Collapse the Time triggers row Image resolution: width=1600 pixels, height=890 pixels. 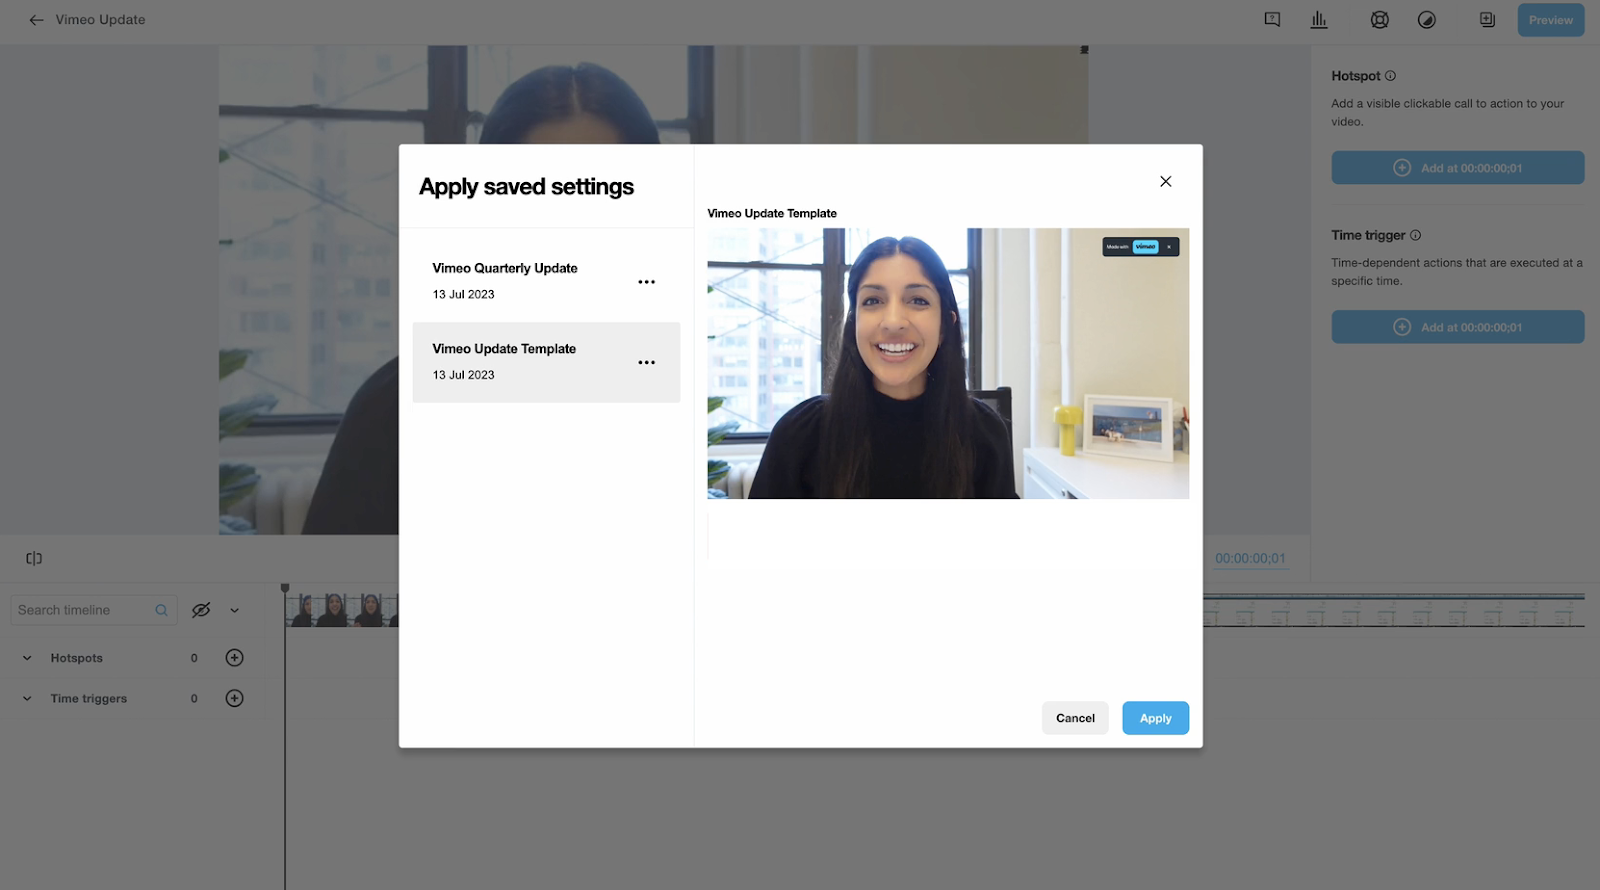[x=27, y=699]
